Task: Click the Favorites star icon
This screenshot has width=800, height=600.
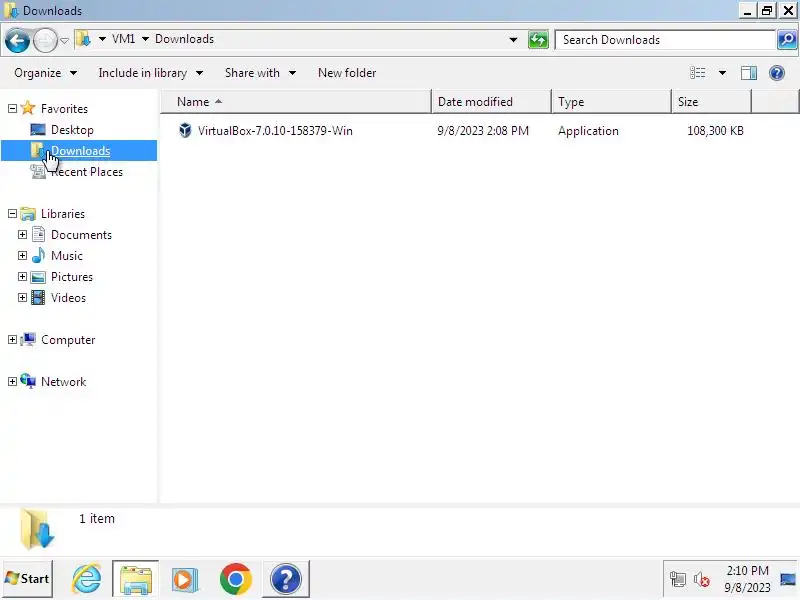Action: tap(28, 108)
